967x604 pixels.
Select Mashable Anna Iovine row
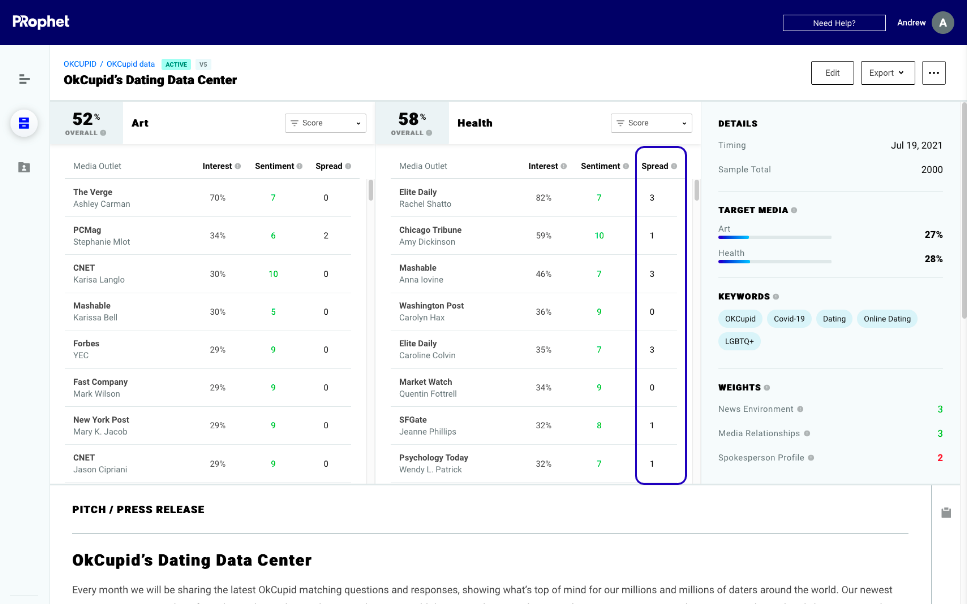coord(534,274)
